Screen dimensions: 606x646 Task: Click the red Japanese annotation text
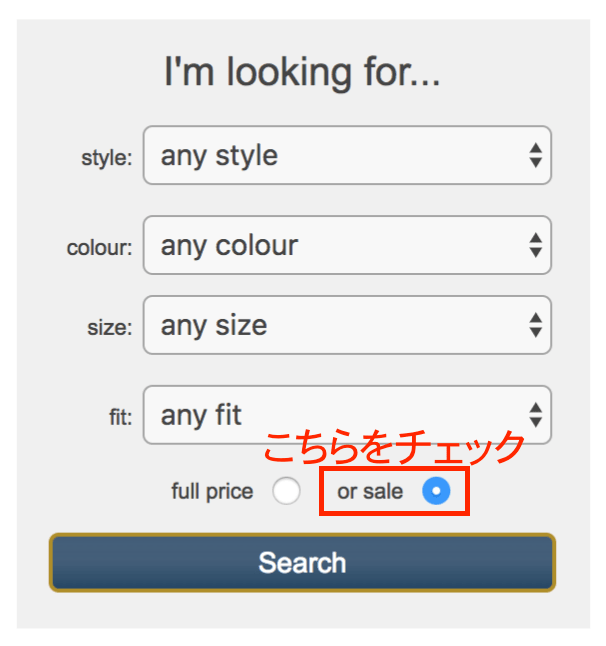point(393,447)
